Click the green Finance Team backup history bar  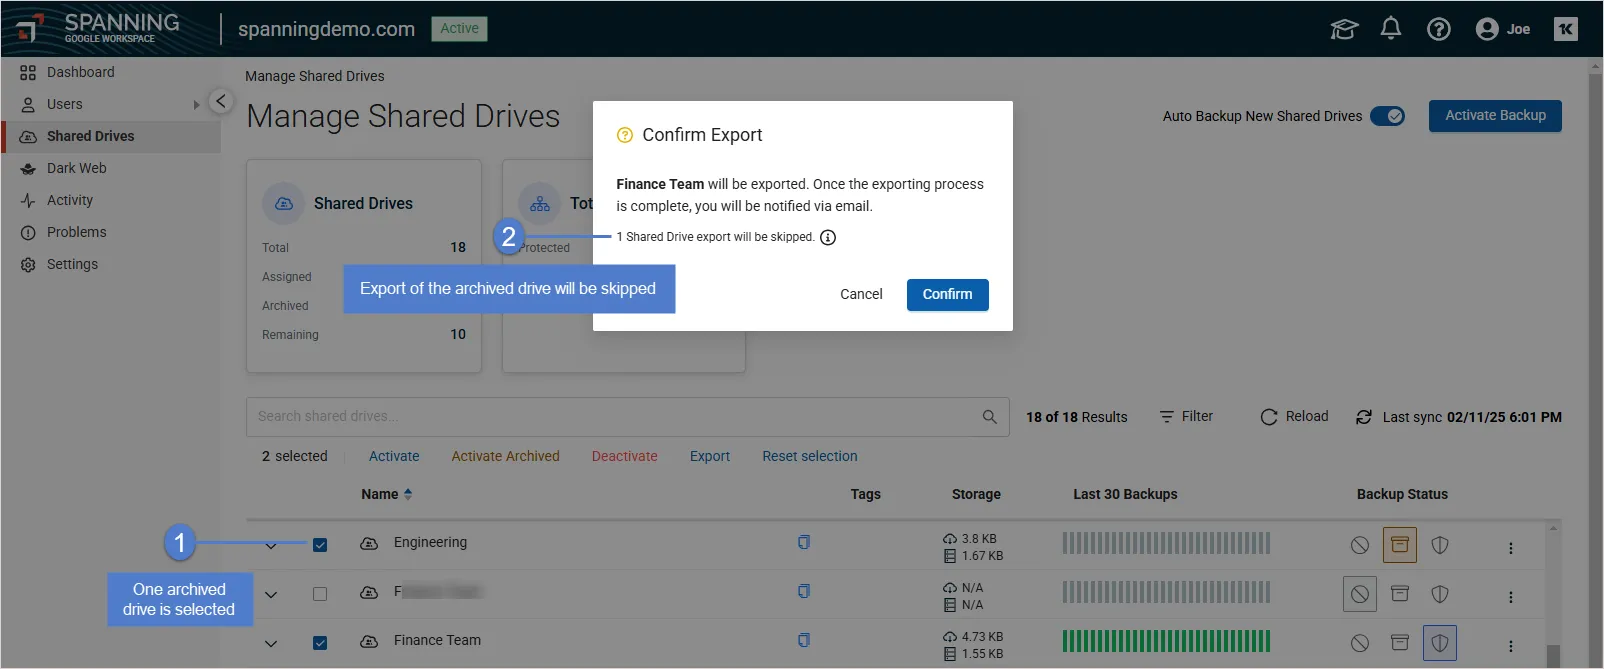point(1165,641)
